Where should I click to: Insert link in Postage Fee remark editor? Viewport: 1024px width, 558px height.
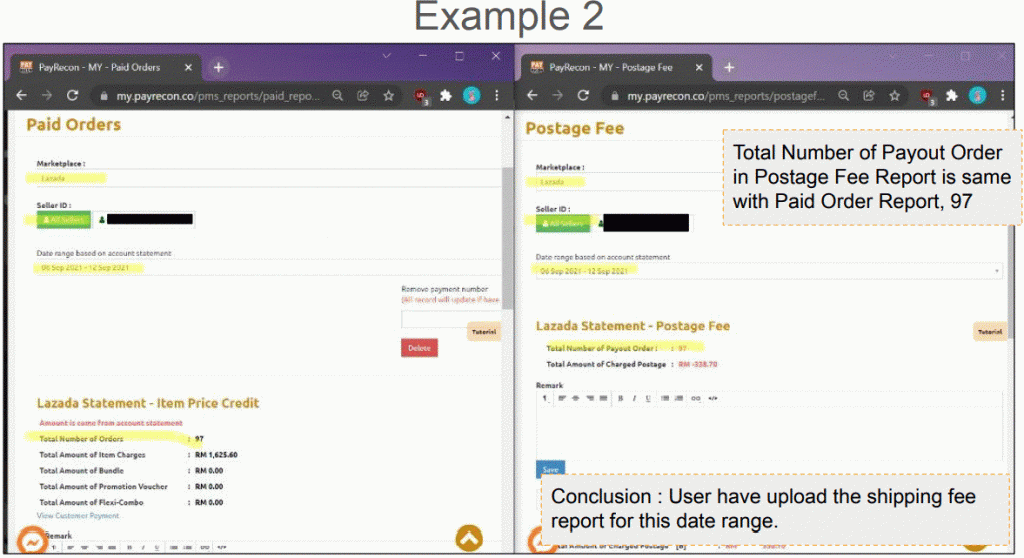[x=696, y=398]
